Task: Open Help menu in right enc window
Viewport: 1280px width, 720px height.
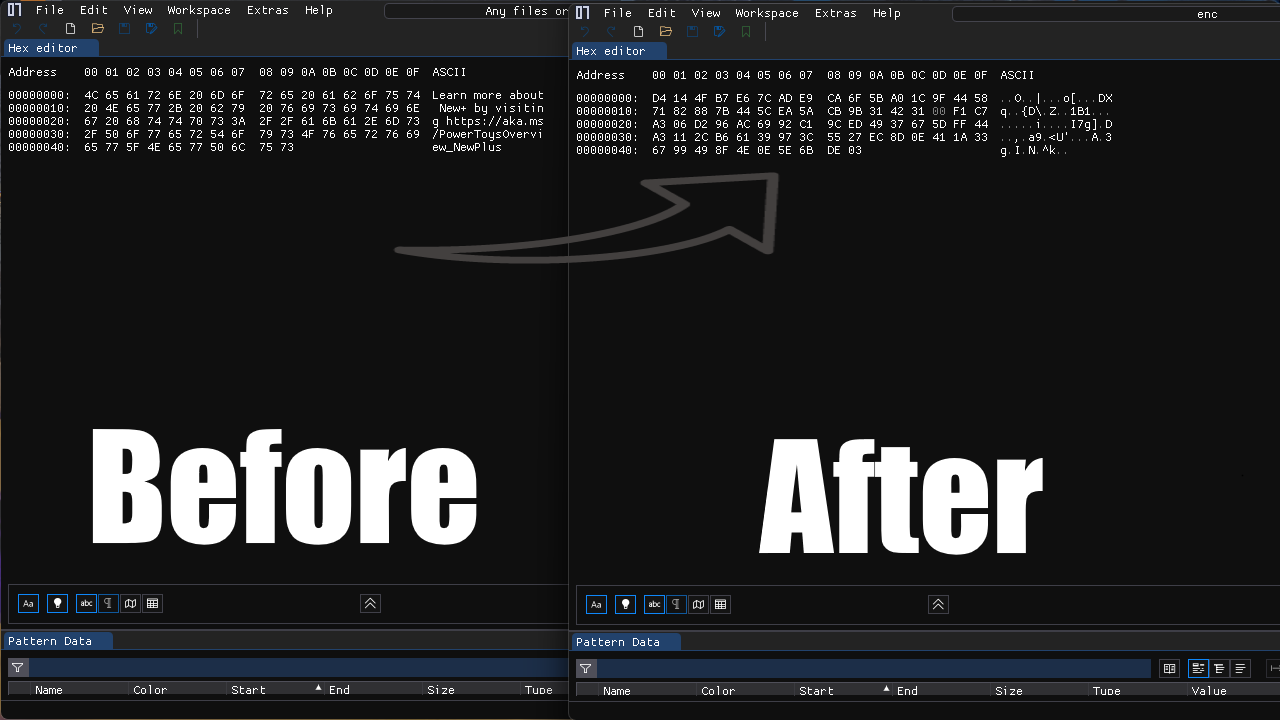Action: point(887,13)
